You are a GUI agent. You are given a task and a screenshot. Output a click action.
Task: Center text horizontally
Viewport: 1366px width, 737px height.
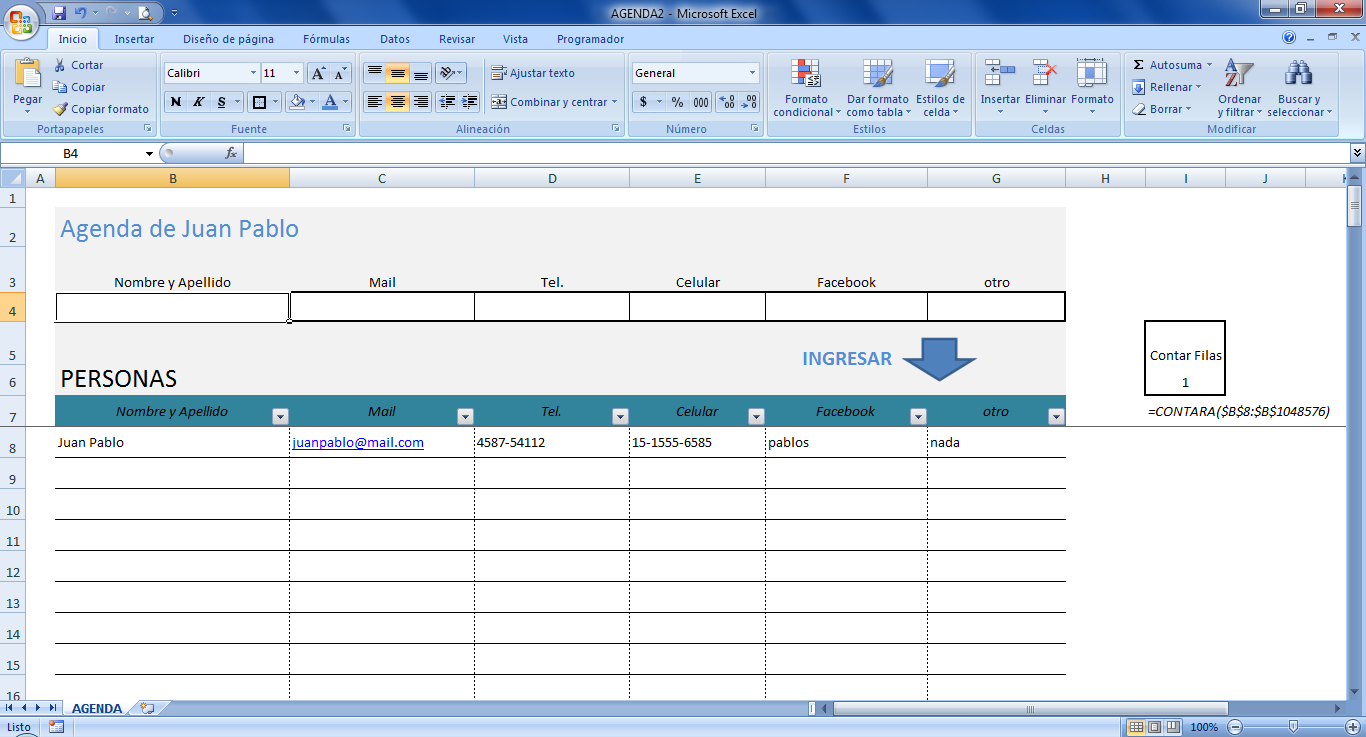397,102
